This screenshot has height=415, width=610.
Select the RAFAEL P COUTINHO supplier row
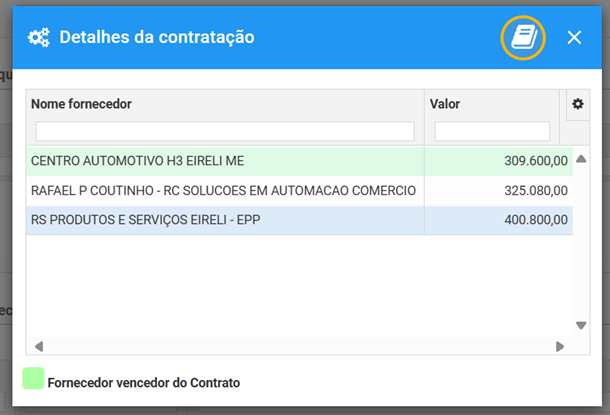click(300, 191)
